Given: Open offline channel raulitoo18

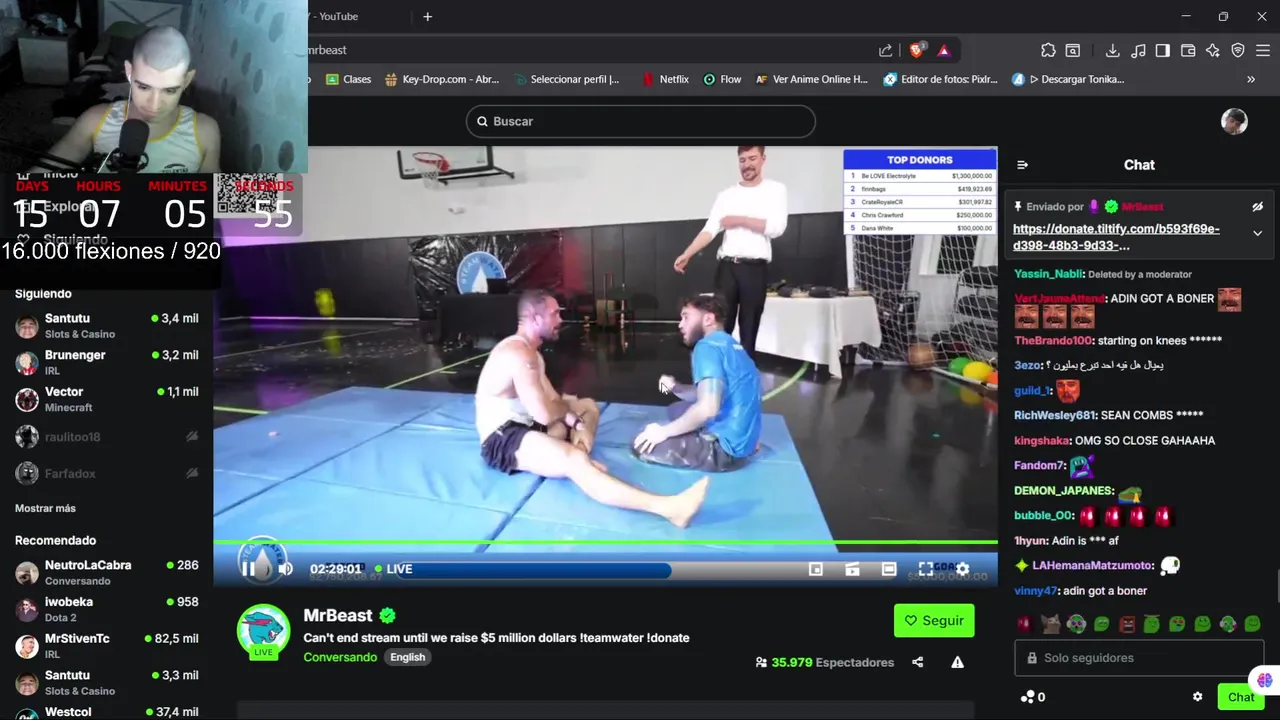Looking at the screenshot, I should click(x=107, y=437).
